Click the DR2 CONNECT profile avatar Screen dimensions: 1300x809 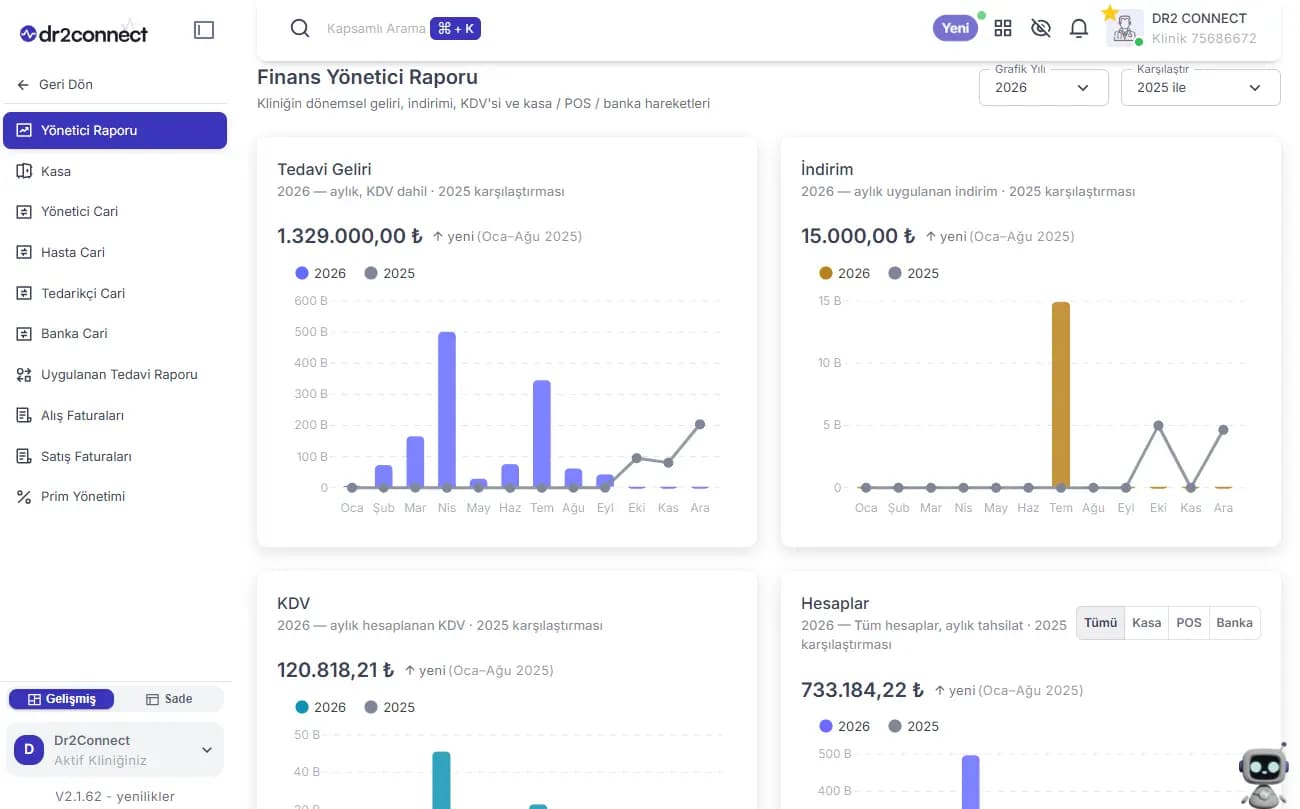click(1125, 28)
